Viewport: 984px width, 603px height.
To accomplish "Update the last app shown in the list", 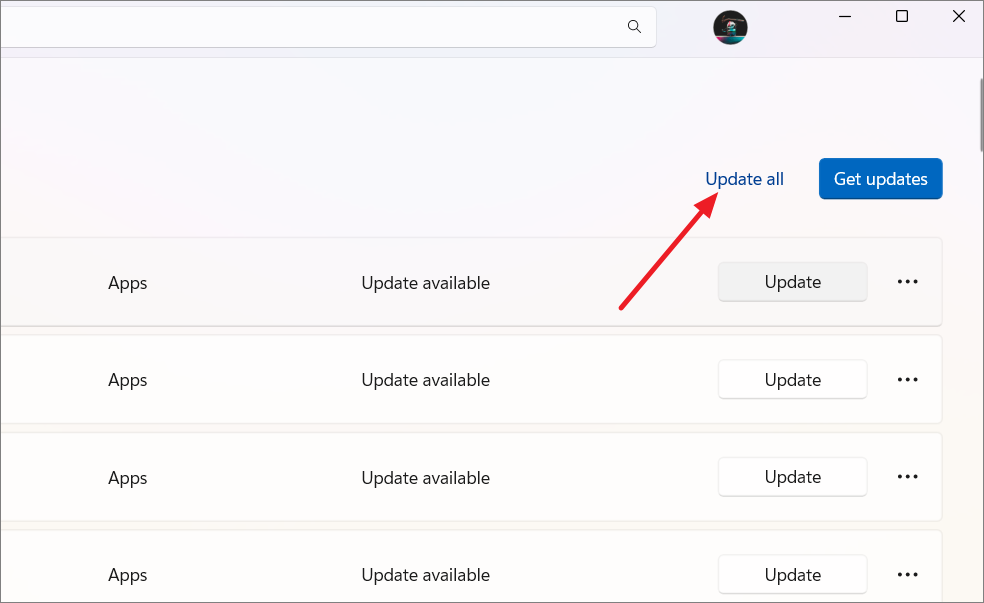I will coord(792,574).
